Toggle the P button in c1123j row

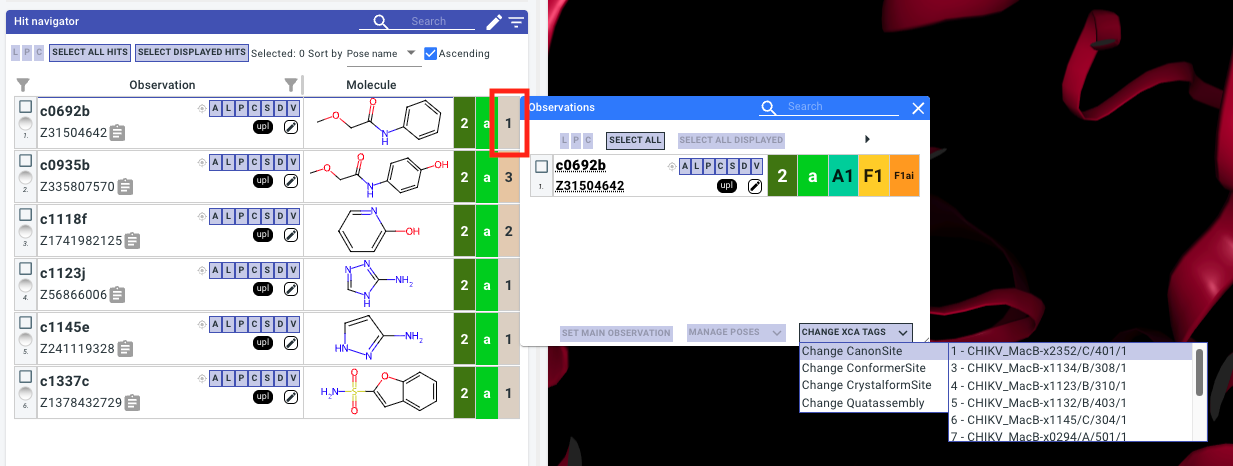pyautogui.click(x=241, y=270)
